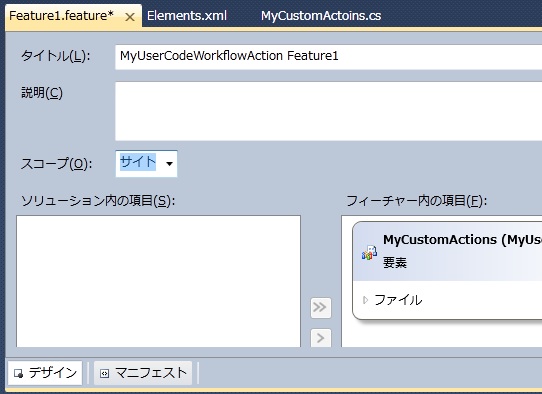Select the MyCustomActions feature item icon
Screen dimensions: 542x394
pos(369,253)
